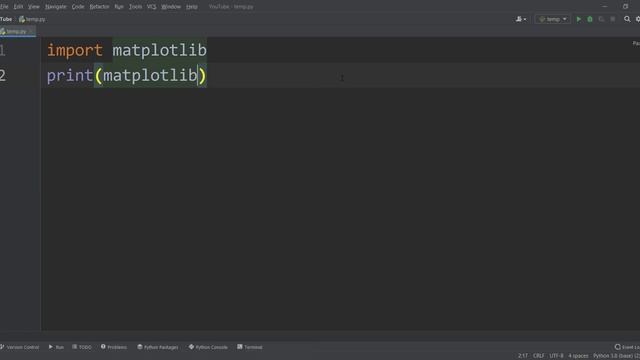Click matplotlib on line 1
The image size is (640, 360).
[160, 50]
